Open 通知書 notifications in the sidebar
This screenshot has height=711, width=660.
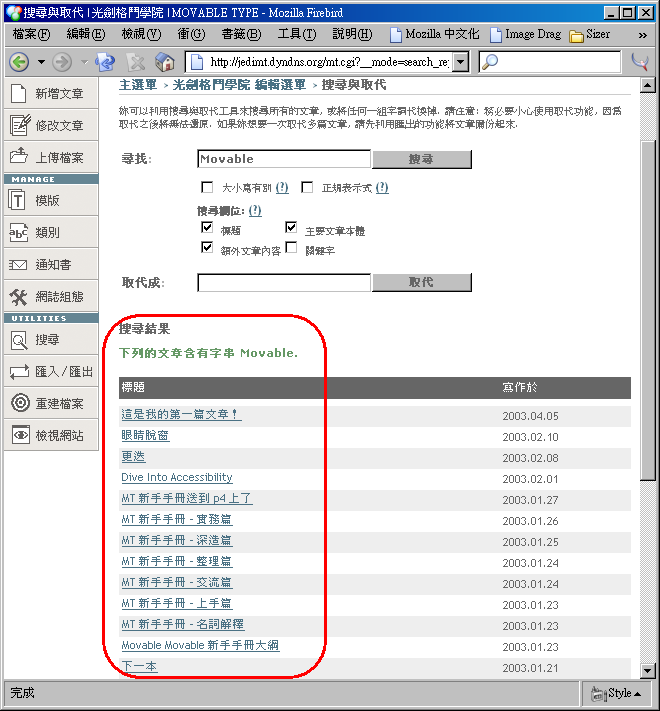coord(51,264)
